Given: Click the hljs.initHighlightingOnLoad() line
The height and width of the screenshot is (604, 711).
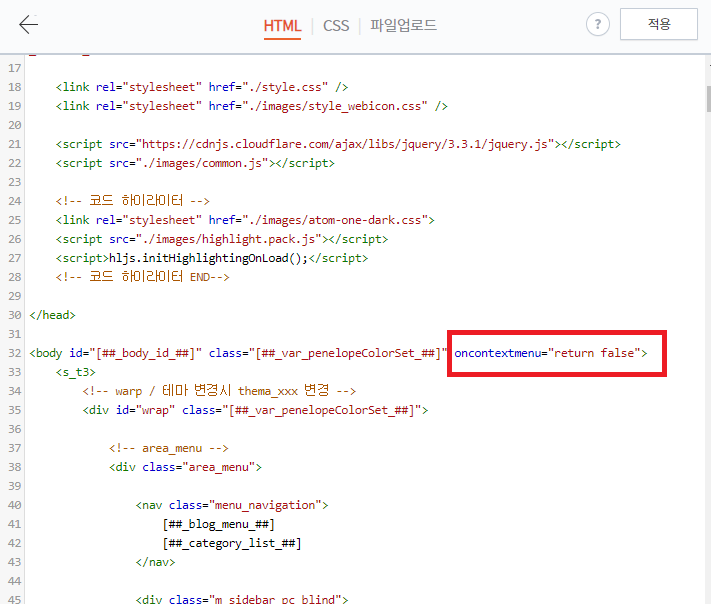Looking at the screenshot, I should [x=212, y=258].
